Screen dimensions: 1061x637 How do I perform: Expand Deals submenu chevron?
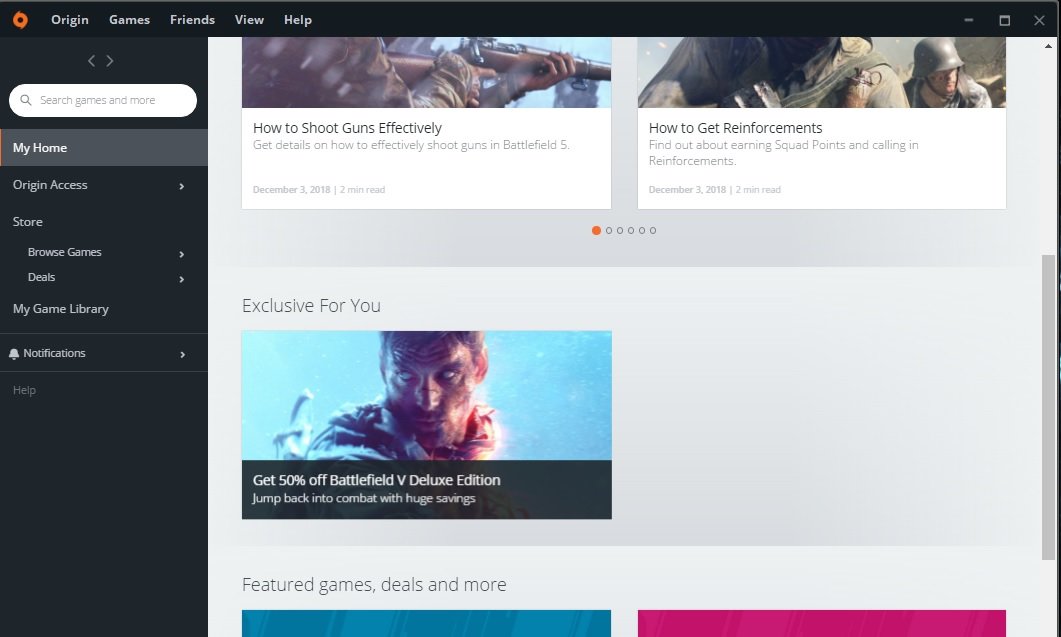pos(181,279)
